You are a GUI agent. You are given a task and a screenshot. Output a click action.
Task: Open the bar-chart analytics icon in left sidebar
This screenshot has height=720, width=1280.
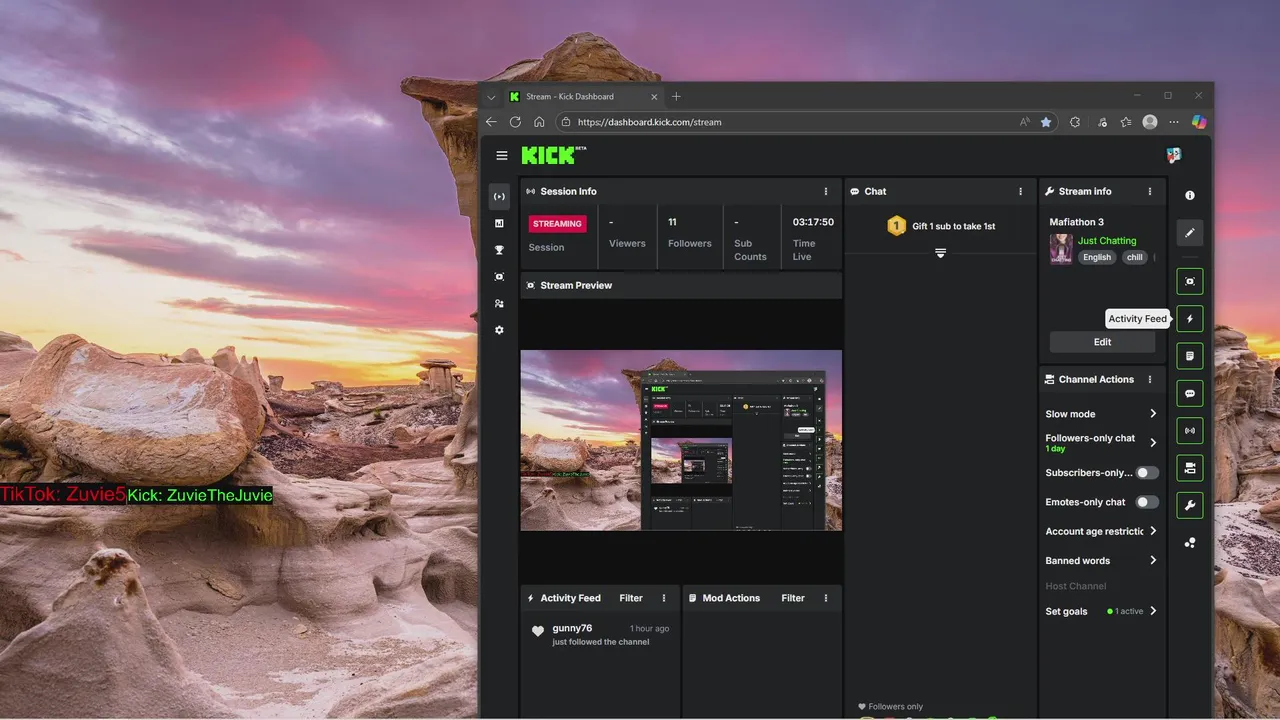coord(499,223)
